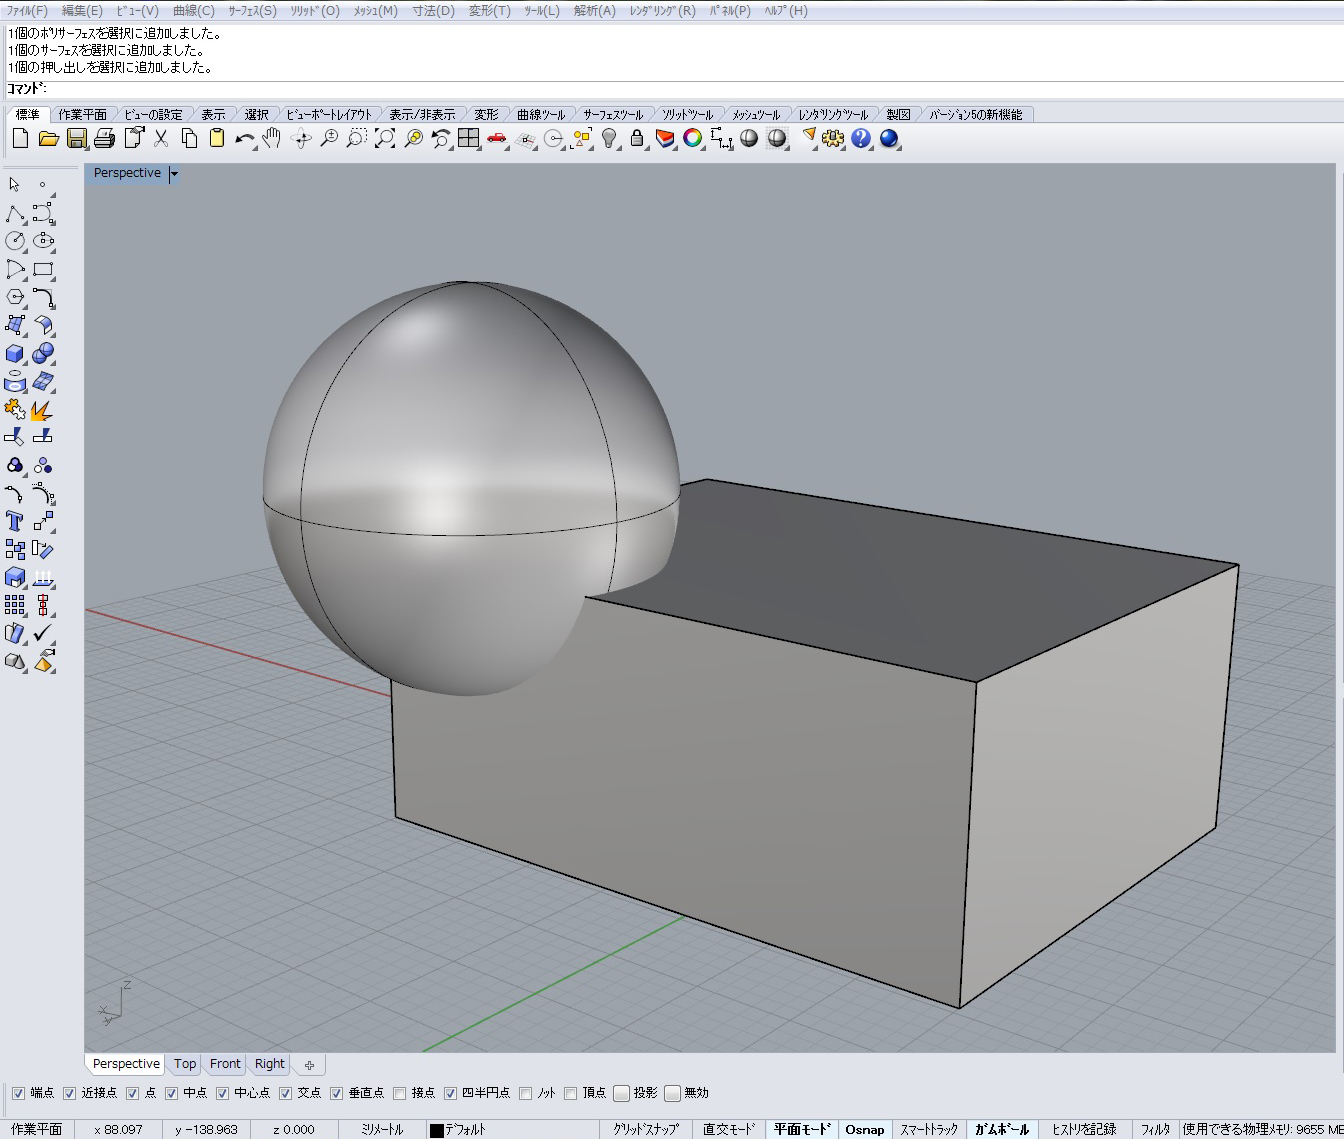Click the Print icon in the toolbar
The width and height of the screenshot is (1344, 1139).
pos(104,139)
